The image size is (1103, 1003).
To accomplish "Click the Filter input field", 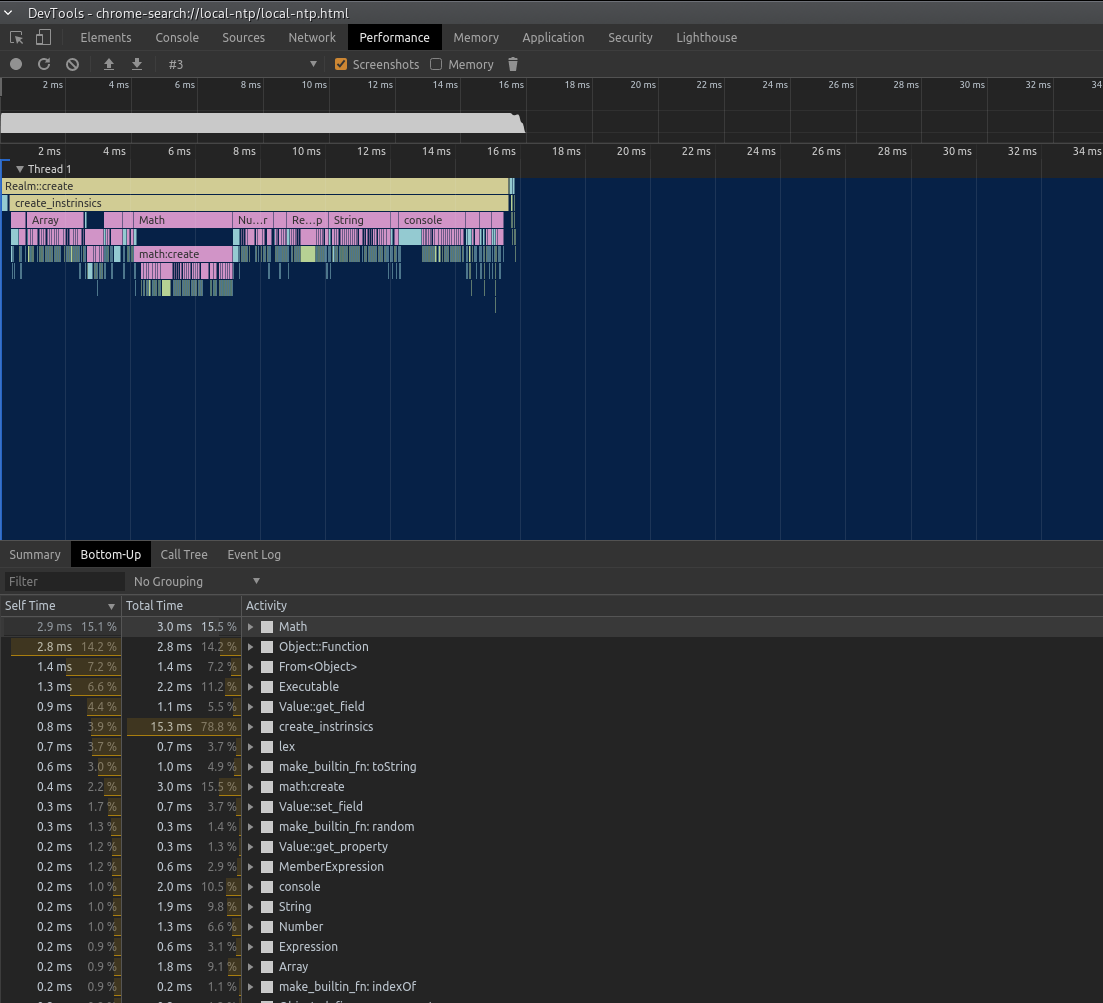I will pyautogui.click(x=62, y=581).
